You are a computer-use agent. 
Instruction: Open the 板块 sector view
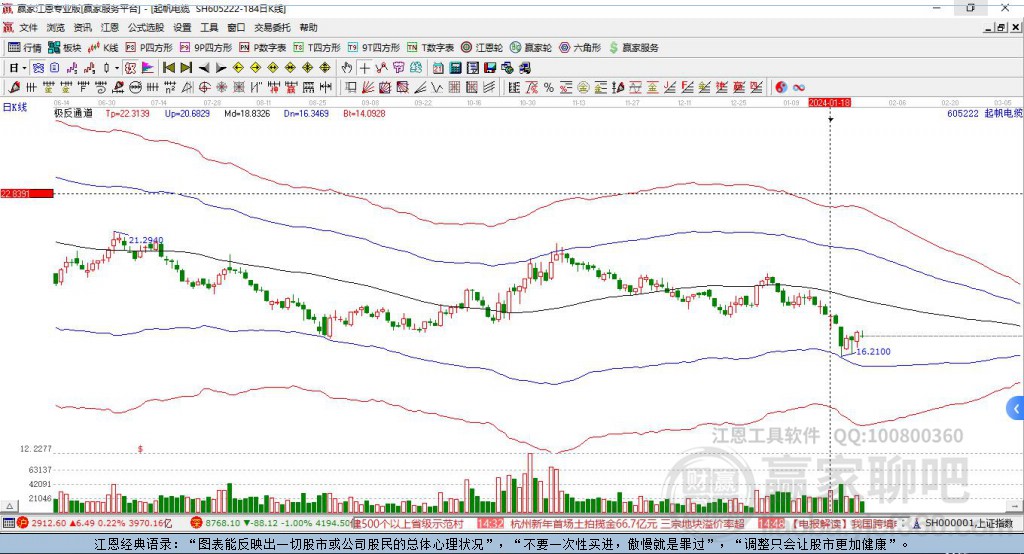(64, 48)
